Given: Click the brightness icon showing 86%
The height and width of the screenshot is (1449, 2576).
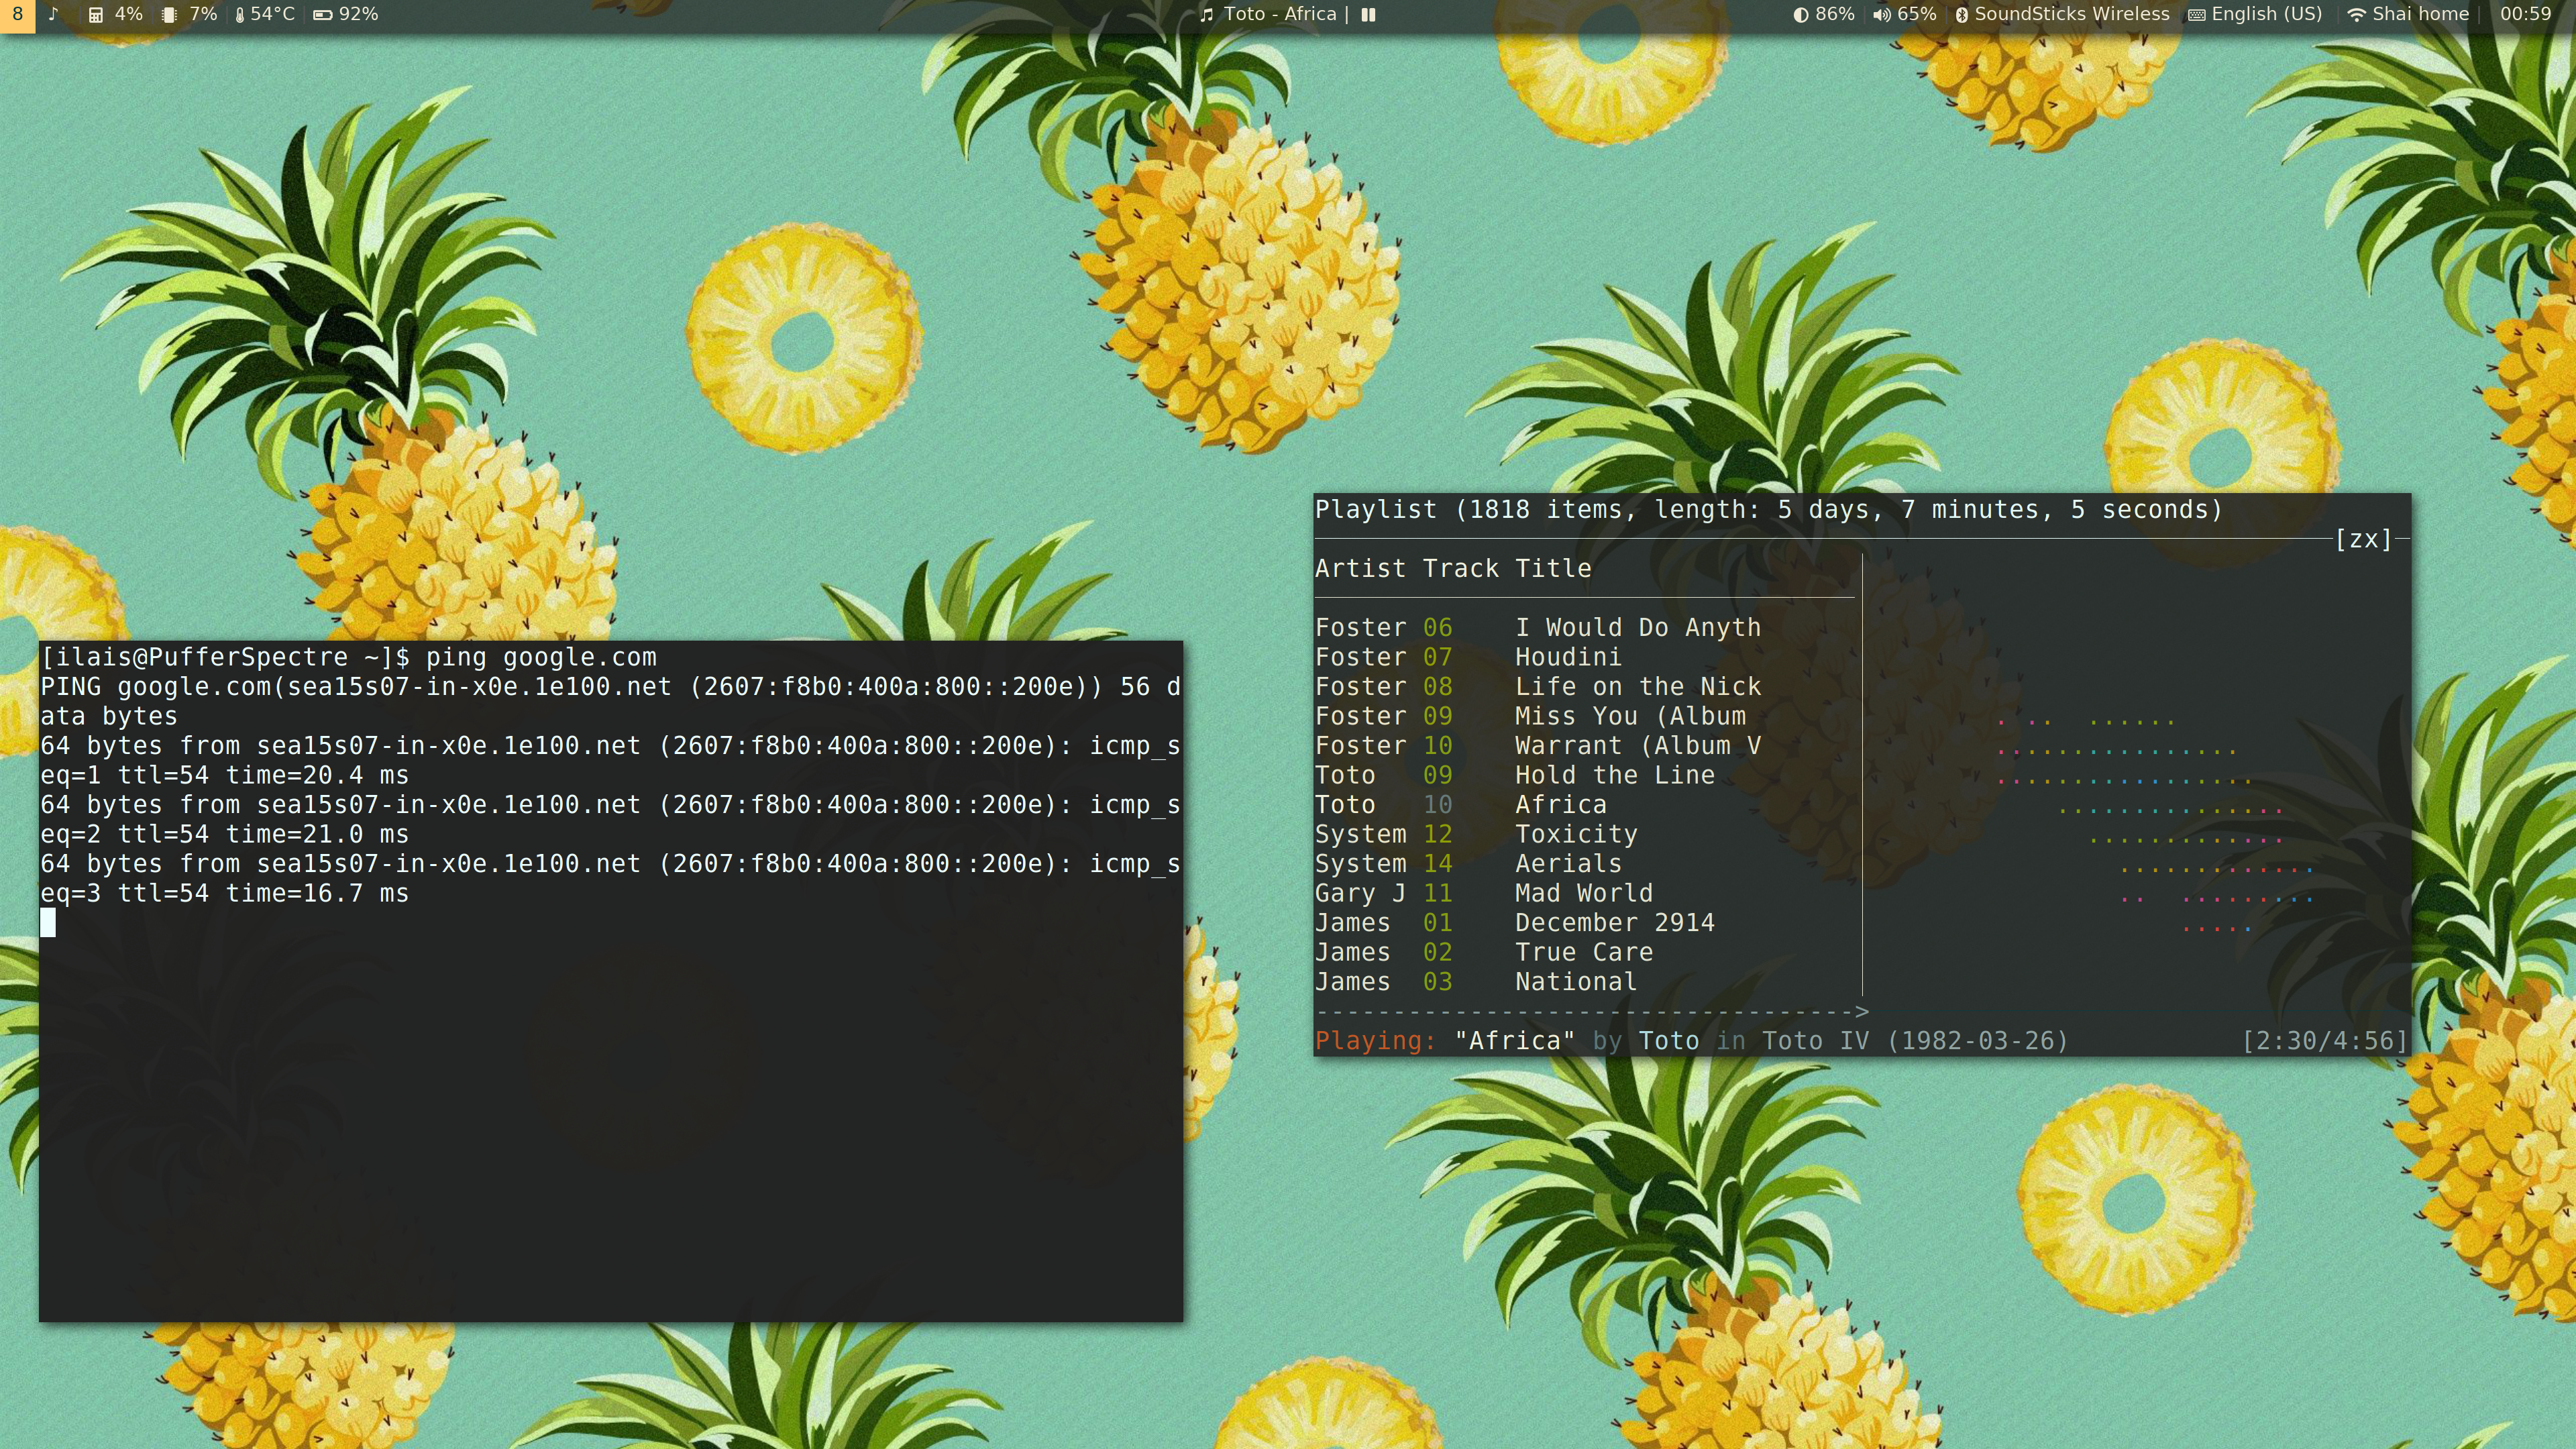Looking at the screenshot, I should pyautogui.click(x=1801, y=15).
